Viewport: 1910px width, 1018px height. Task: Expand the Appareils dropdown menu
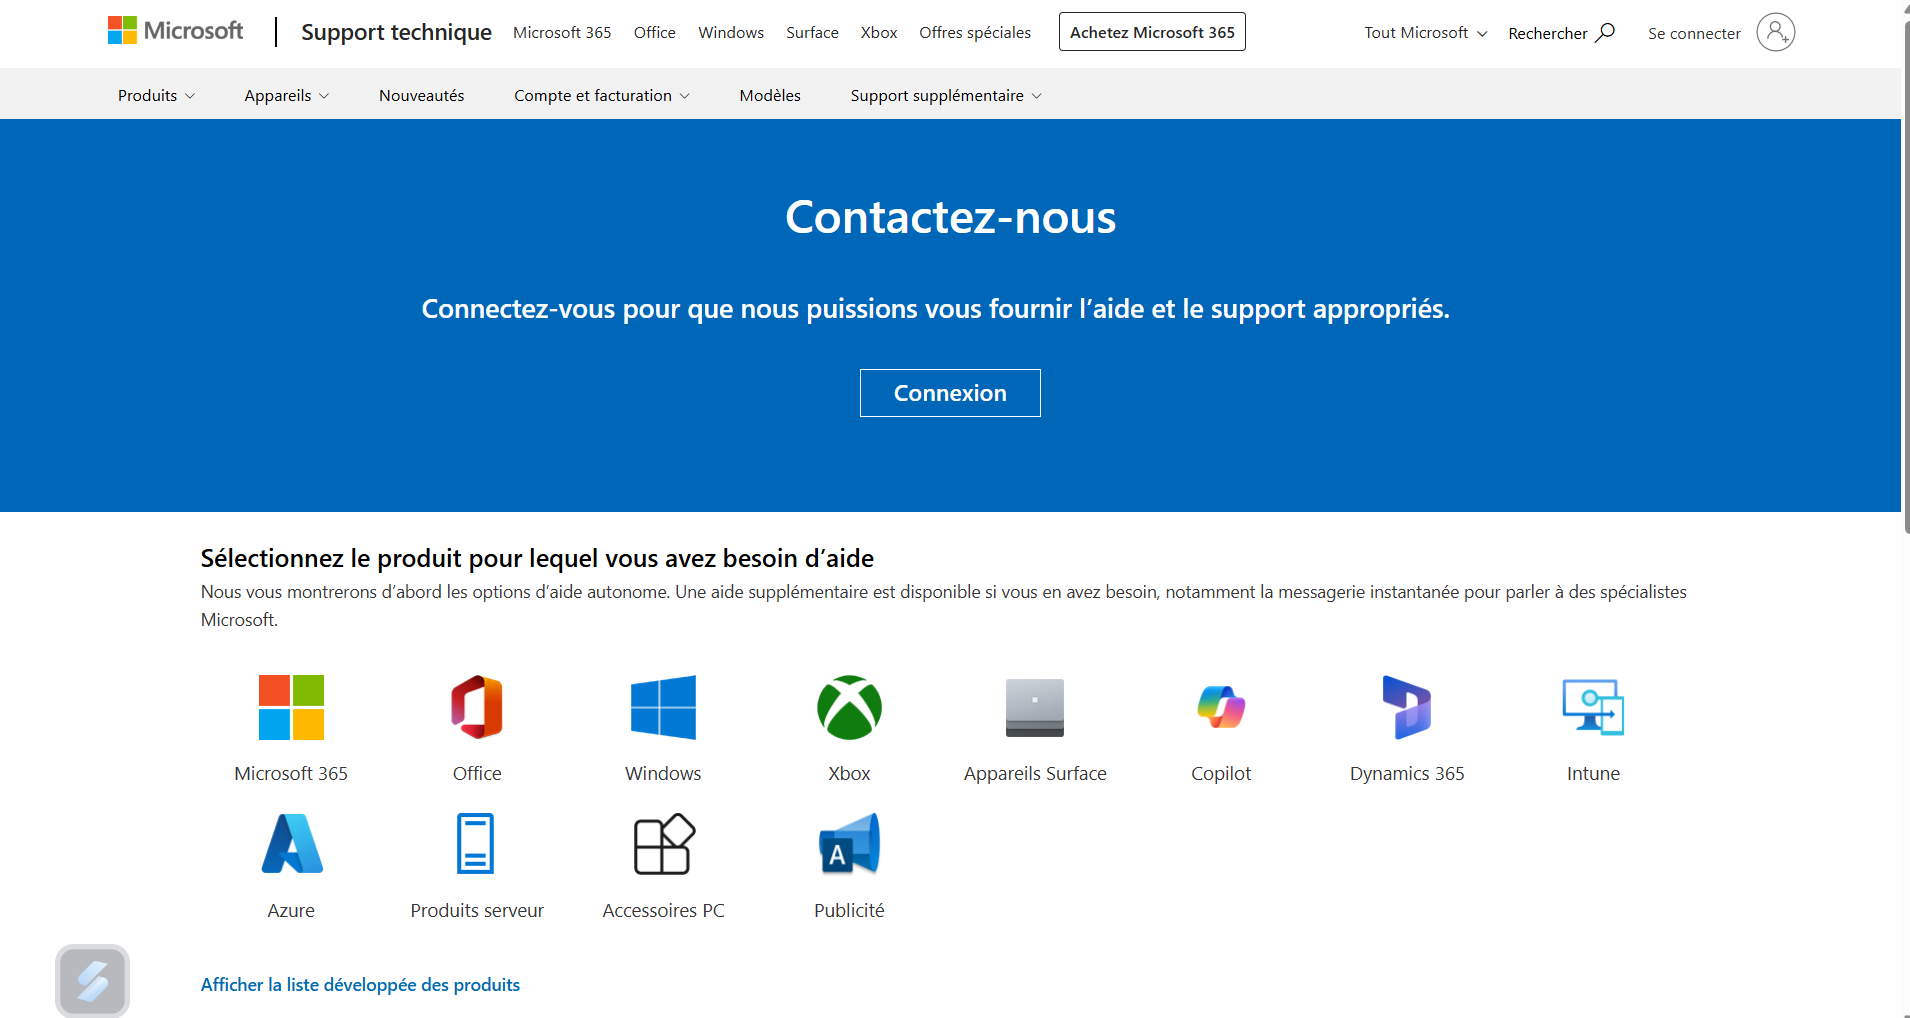pos(286,96)
